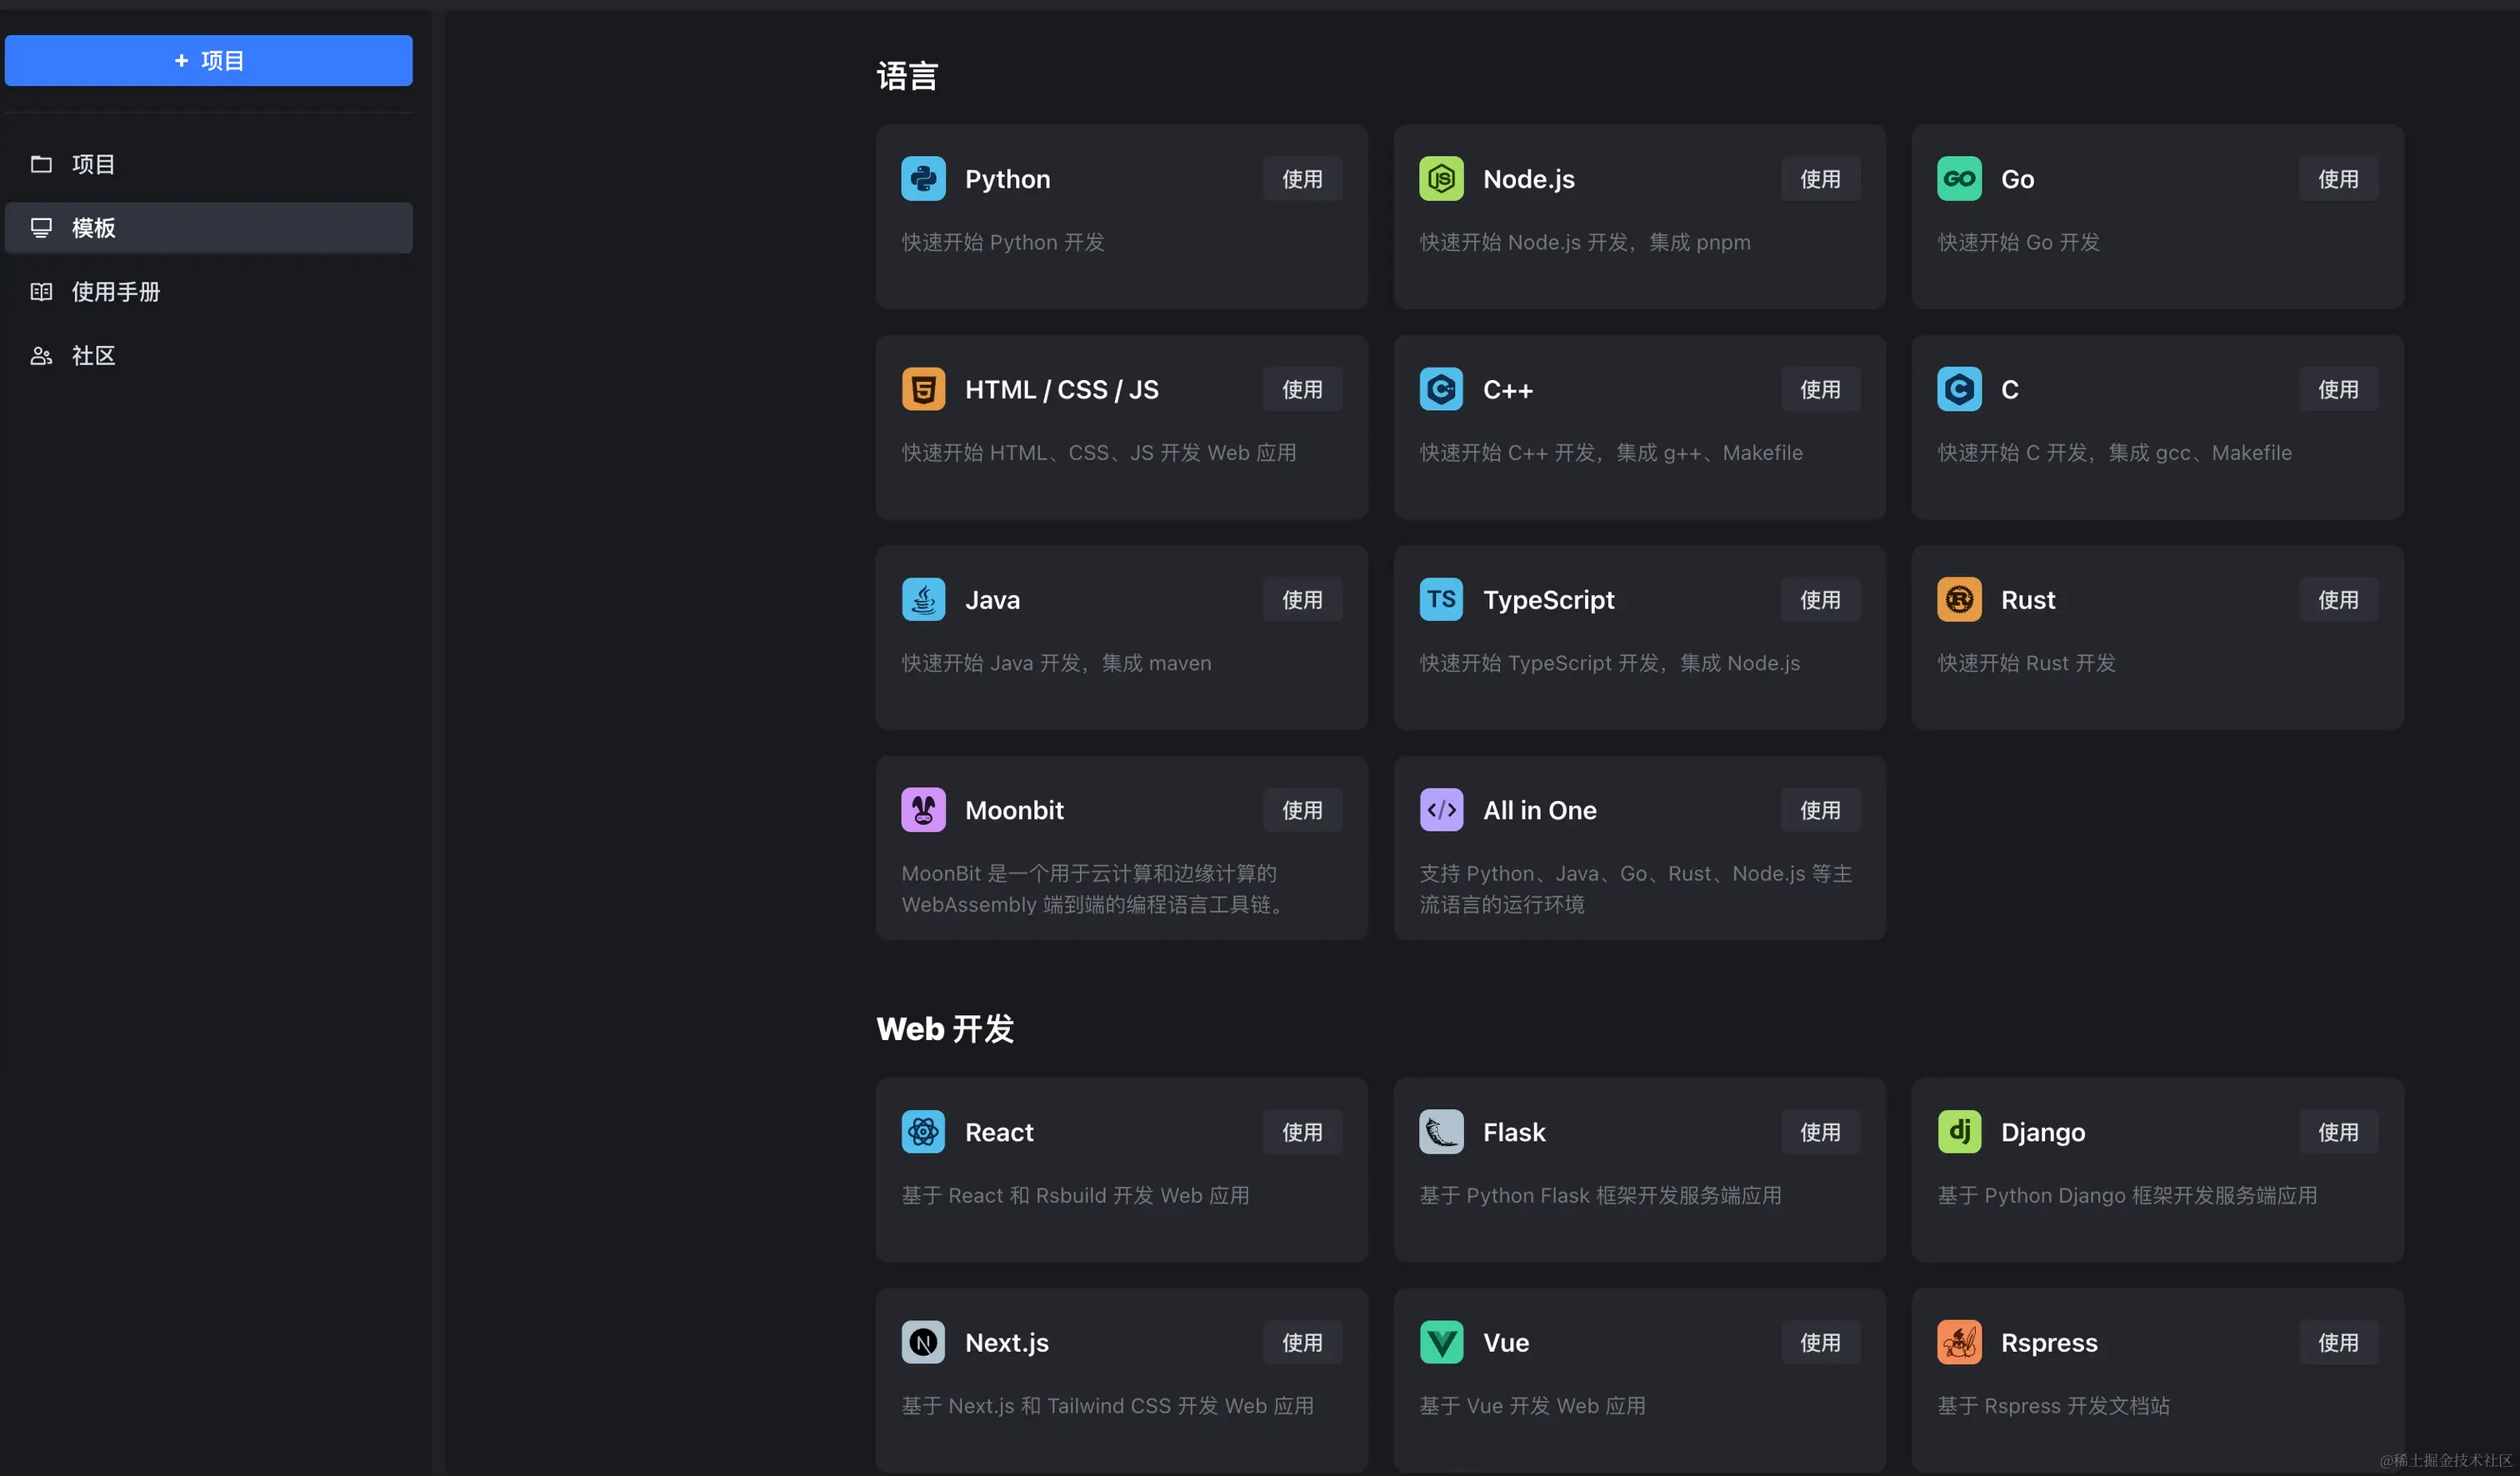Click the Java coffee cup icon
Viewport: 2520px width, 1476px height.
point(923,600)
